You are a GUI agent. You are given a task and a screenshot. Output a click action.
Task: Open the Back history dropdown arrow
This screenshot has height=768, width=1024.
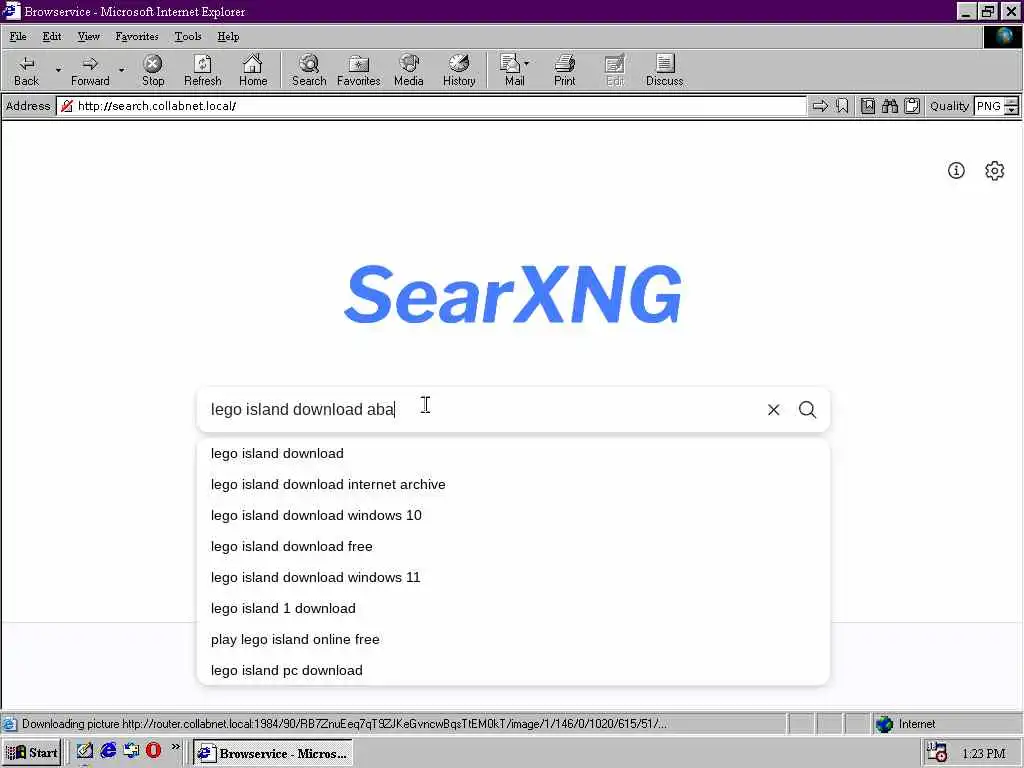[x=58, y=70]
